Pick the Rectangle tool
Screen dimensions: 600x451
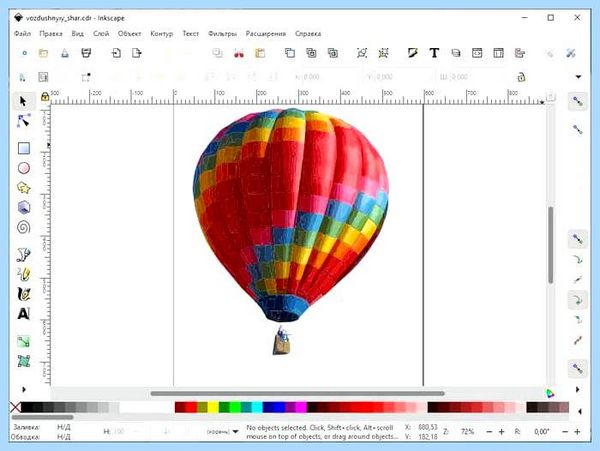pyautogui.click(x=24, y=148)
